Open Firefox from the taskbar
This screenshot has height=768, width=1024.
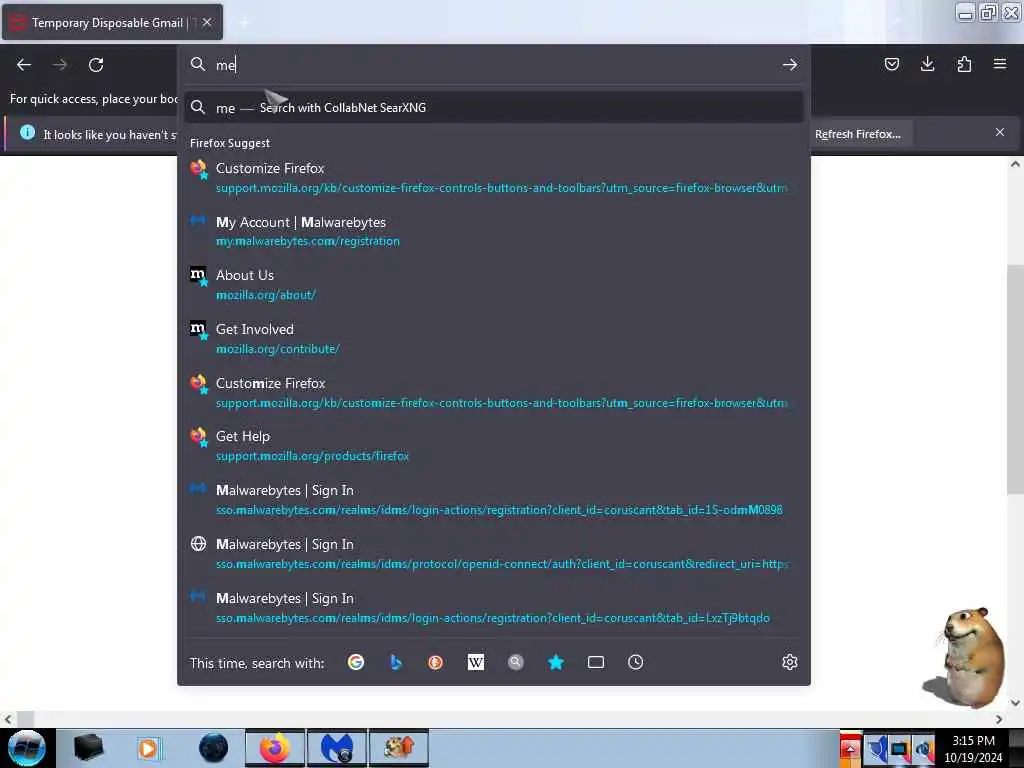click(x=275, y=748)
